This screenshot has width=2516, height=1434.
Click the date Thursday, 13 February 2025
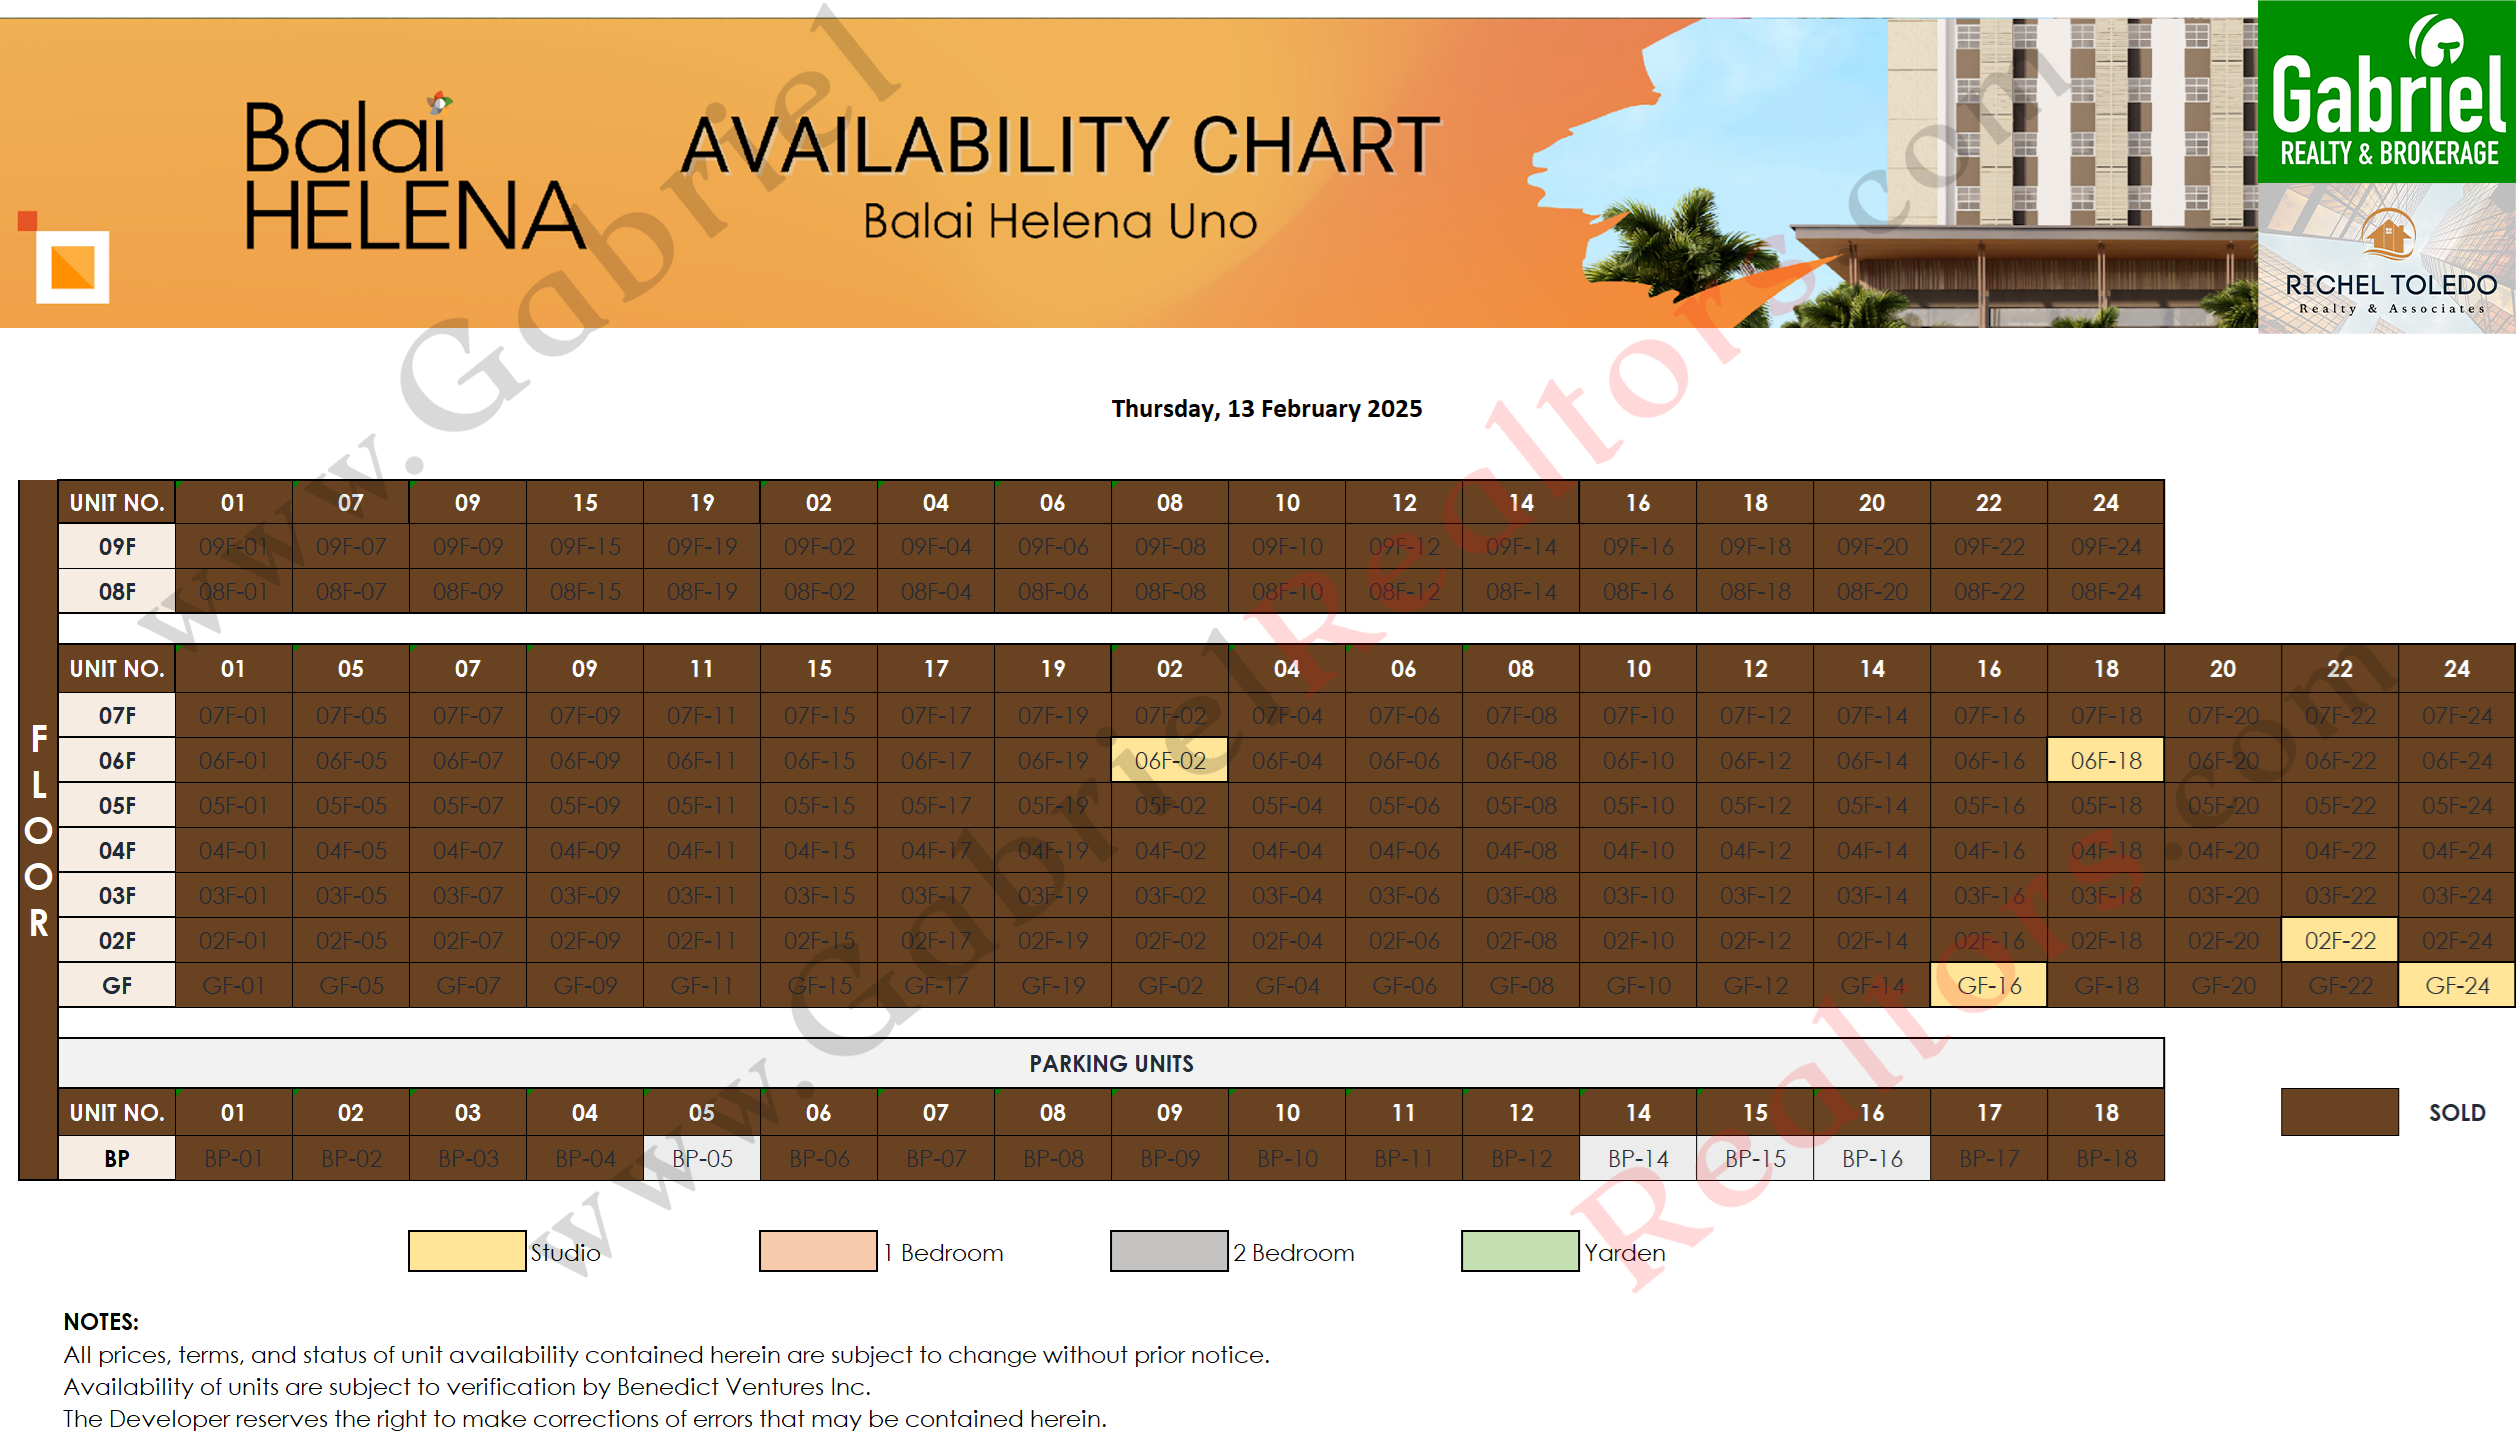pos(1266,409)
